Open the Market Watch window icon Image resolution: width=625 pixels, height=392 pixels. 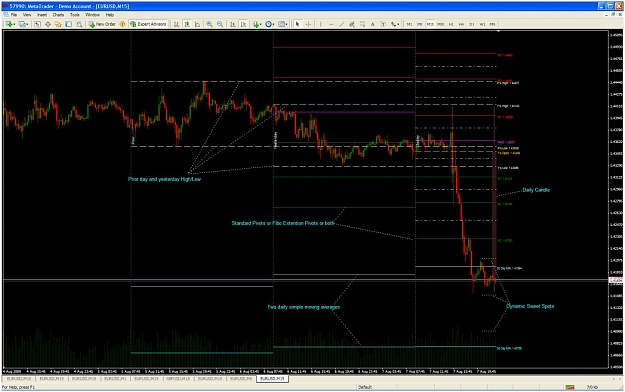click(37, 24)
